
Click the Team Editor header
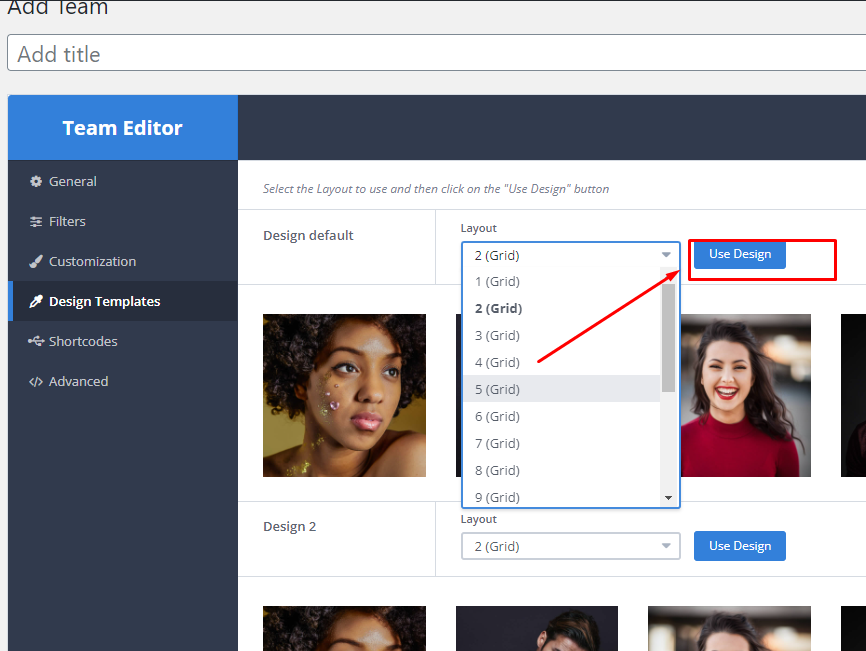123,128
